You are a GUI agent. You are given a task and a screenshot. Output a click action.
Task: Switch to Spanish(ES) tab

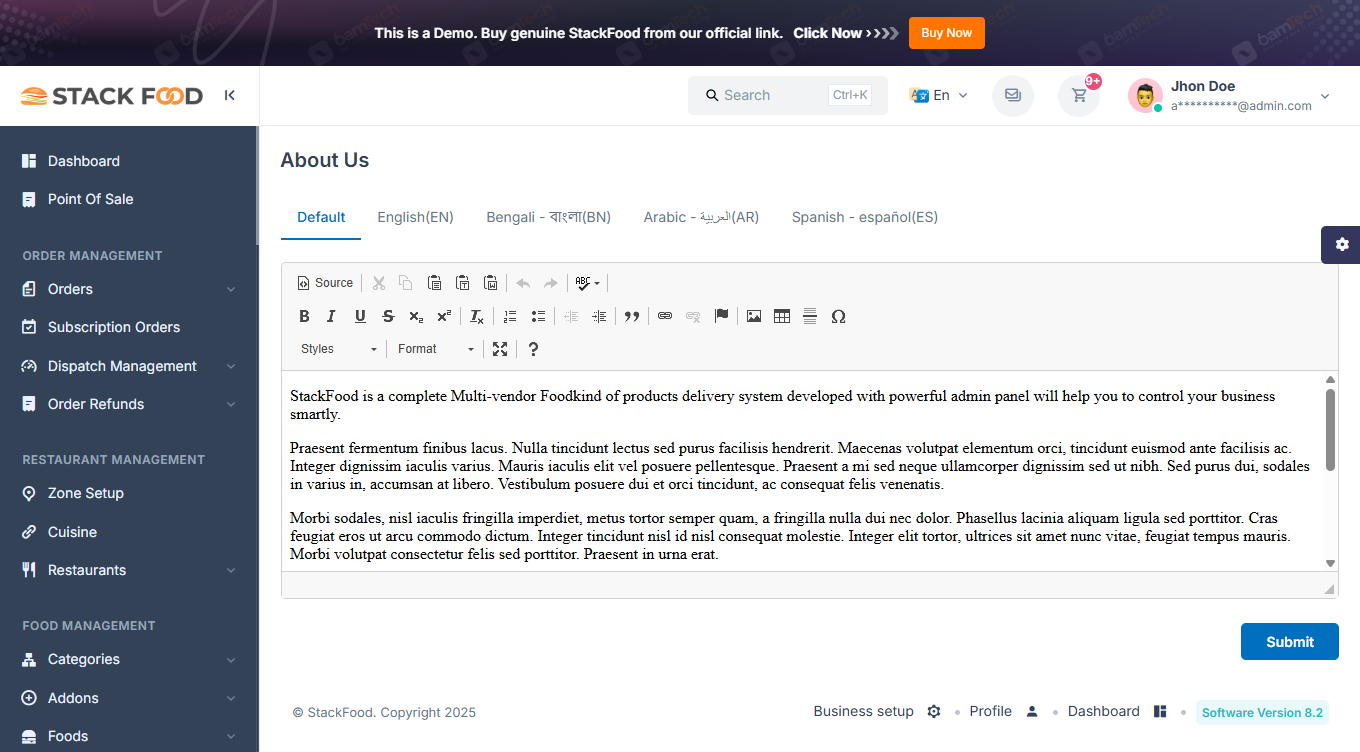pyautogui.click(x=865, y=217)
